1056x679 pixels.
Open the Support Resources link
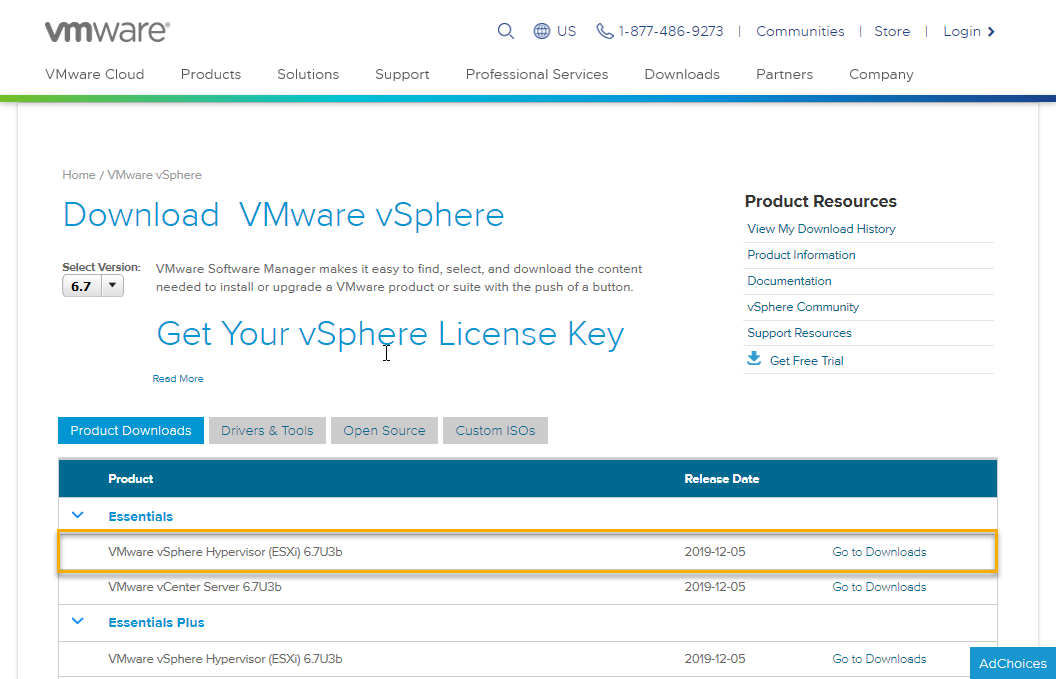coord(799,333)
